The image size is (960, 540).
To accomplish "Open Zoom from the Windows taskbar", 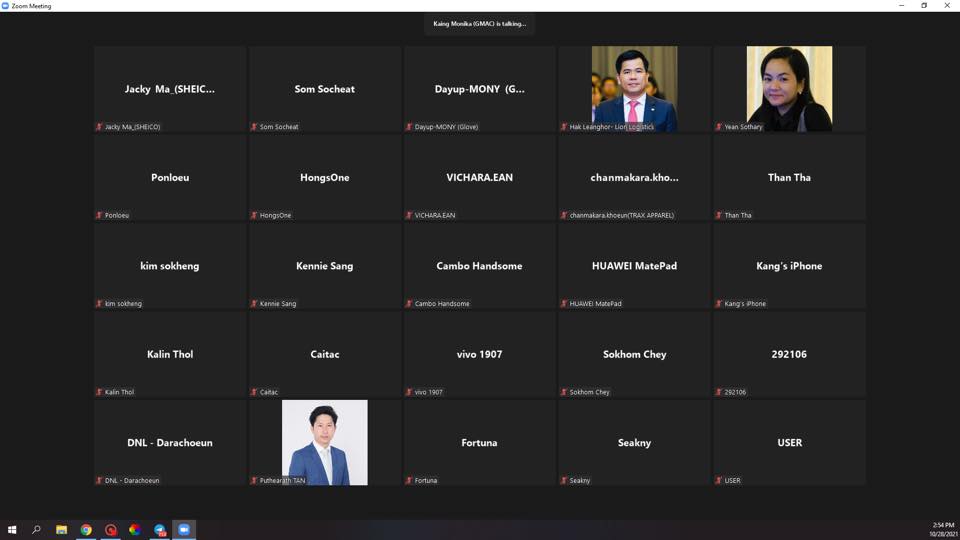I will pos(184,529).
